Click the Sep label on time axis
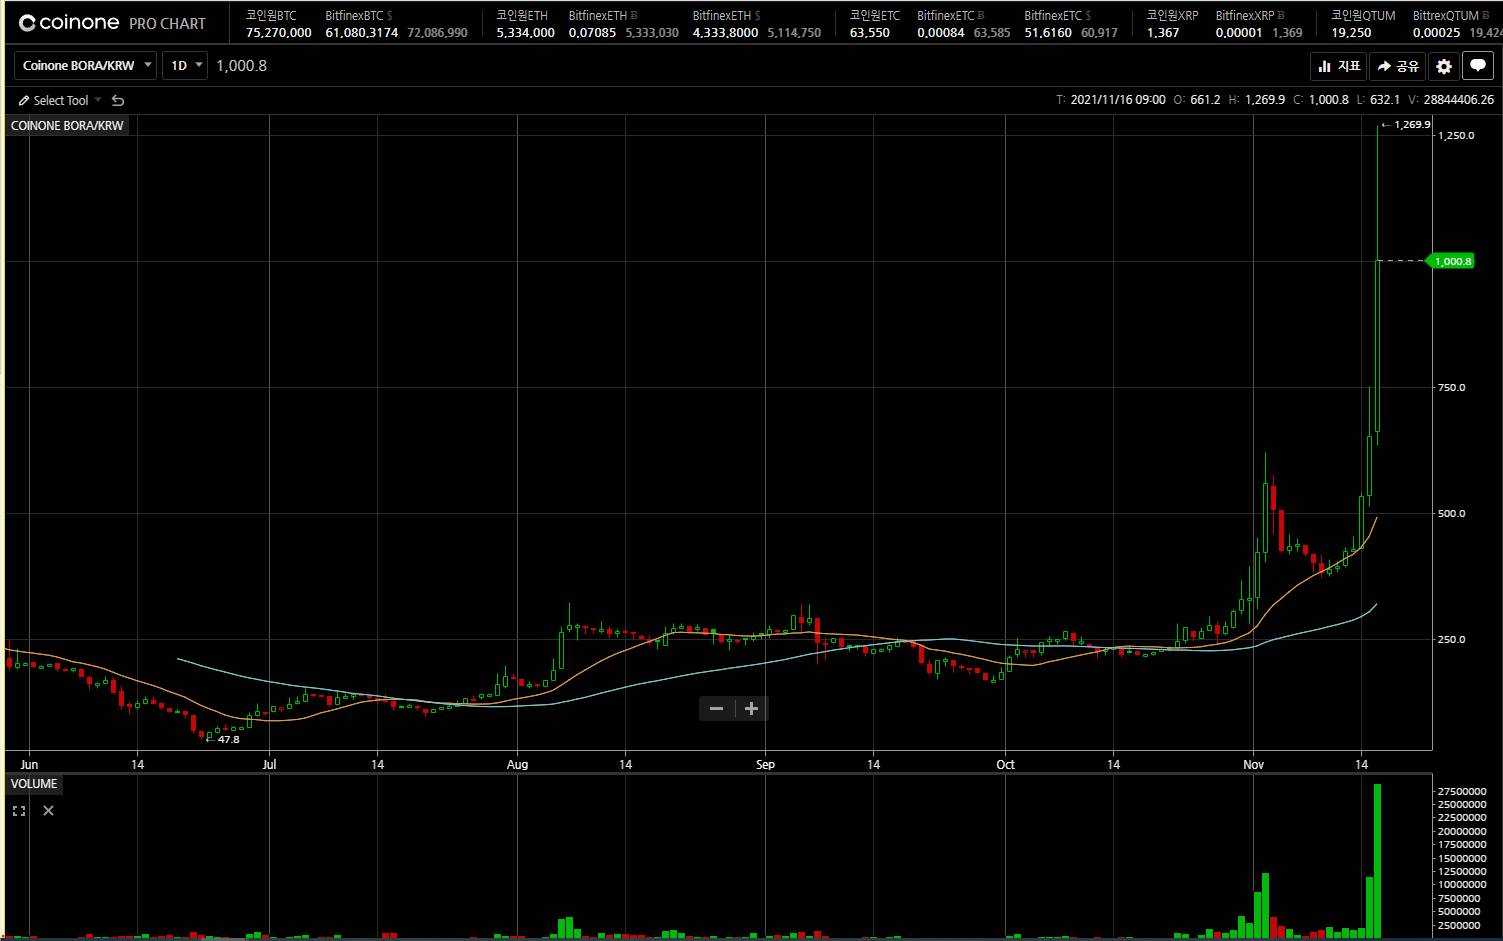This screenshot has width=1503, height=941. click(x=765, y=764)
